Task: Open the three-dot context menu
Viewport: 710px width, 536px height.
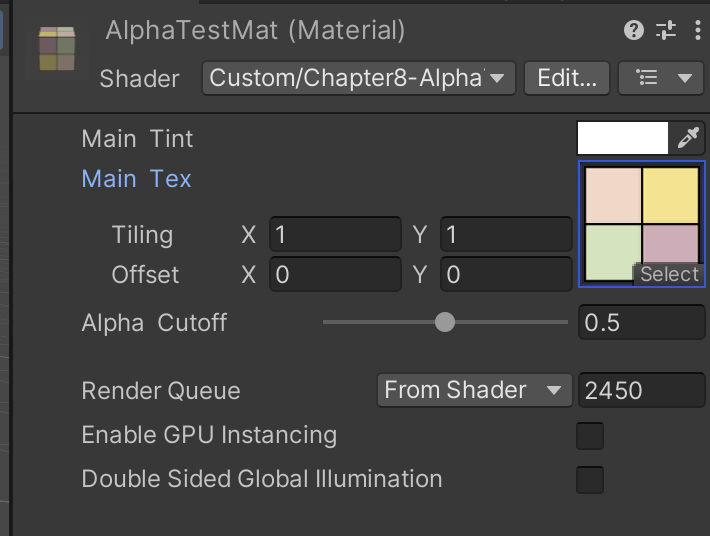Action: coord(697,30)
